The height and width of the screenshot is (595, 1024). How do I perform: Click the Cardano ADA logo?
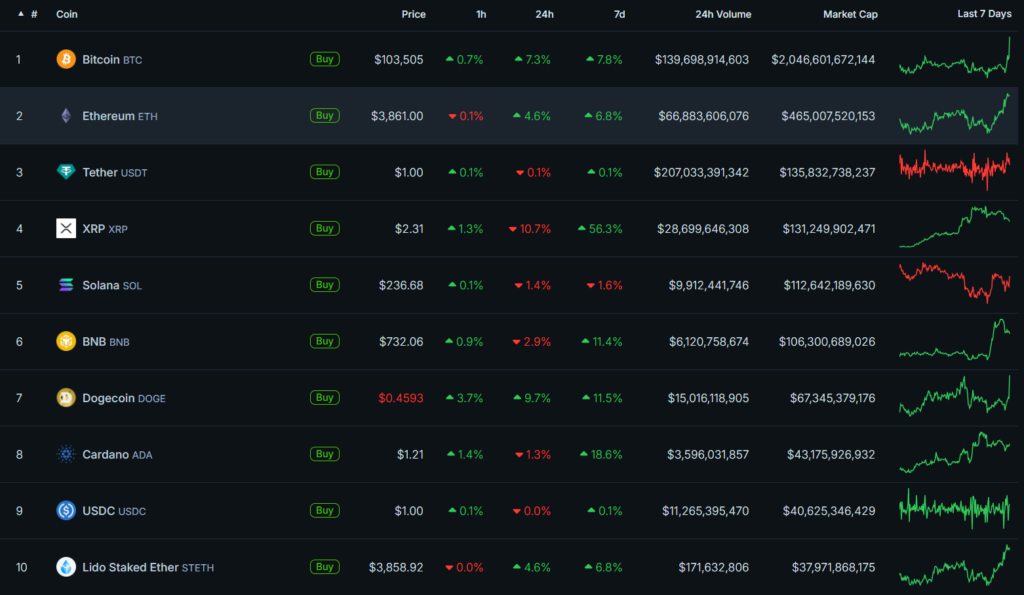(x=66, y=453)
